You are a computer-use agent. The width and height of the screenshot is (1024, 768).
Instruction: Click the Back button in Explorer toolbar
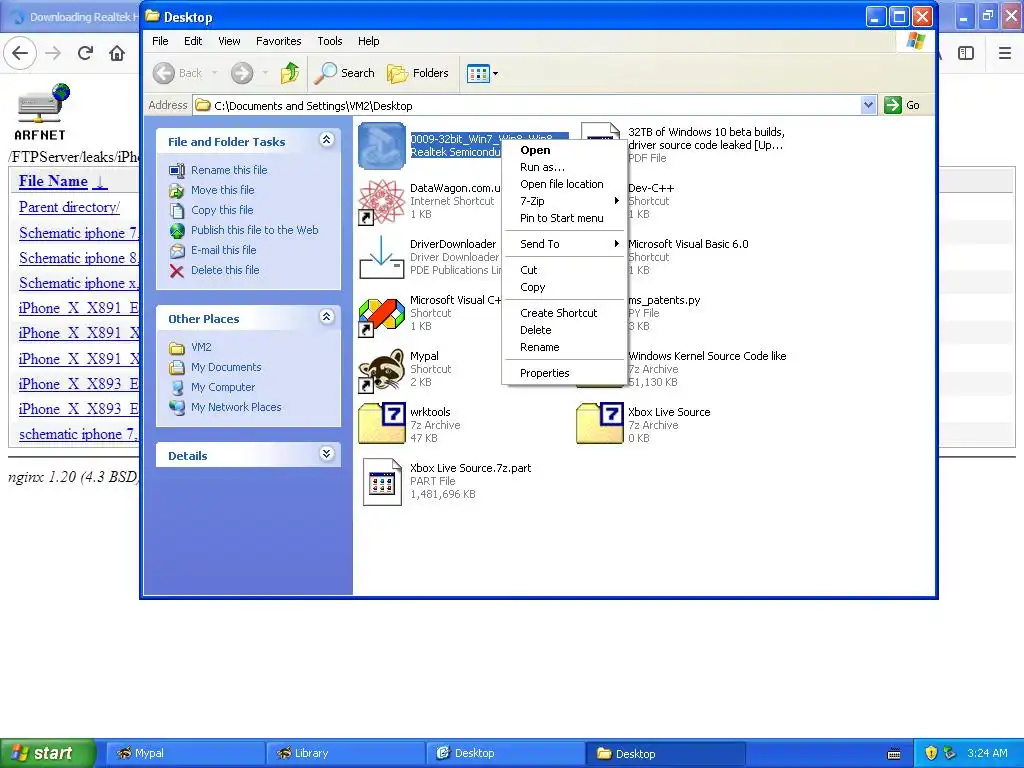click(x=178, y=73)
